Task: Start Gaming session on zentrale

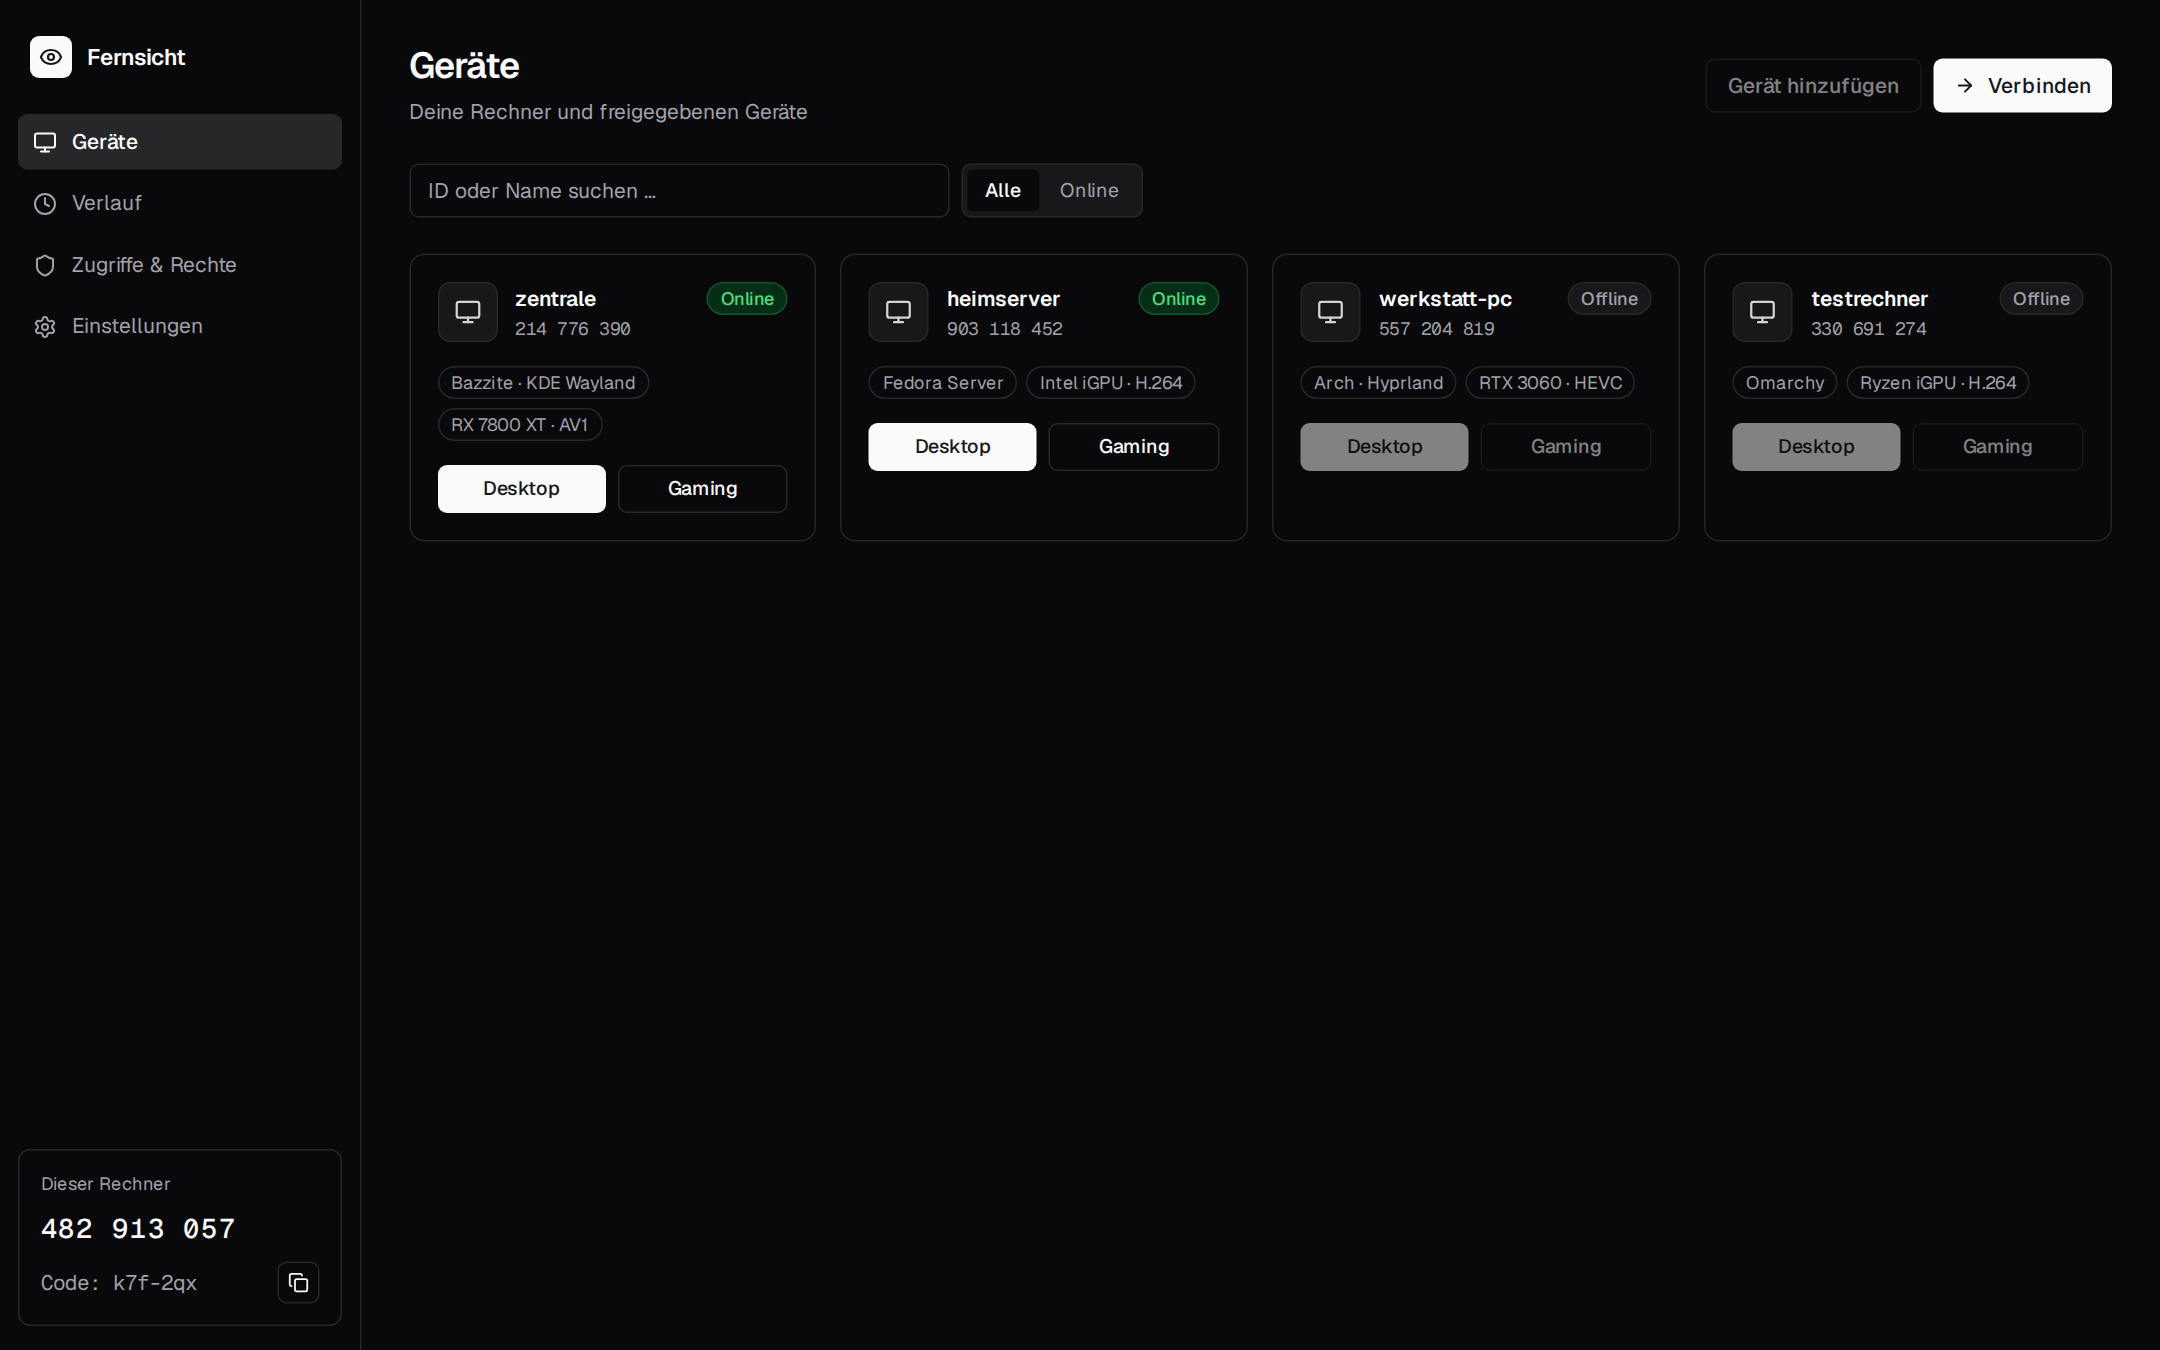Action: (702, 489)
